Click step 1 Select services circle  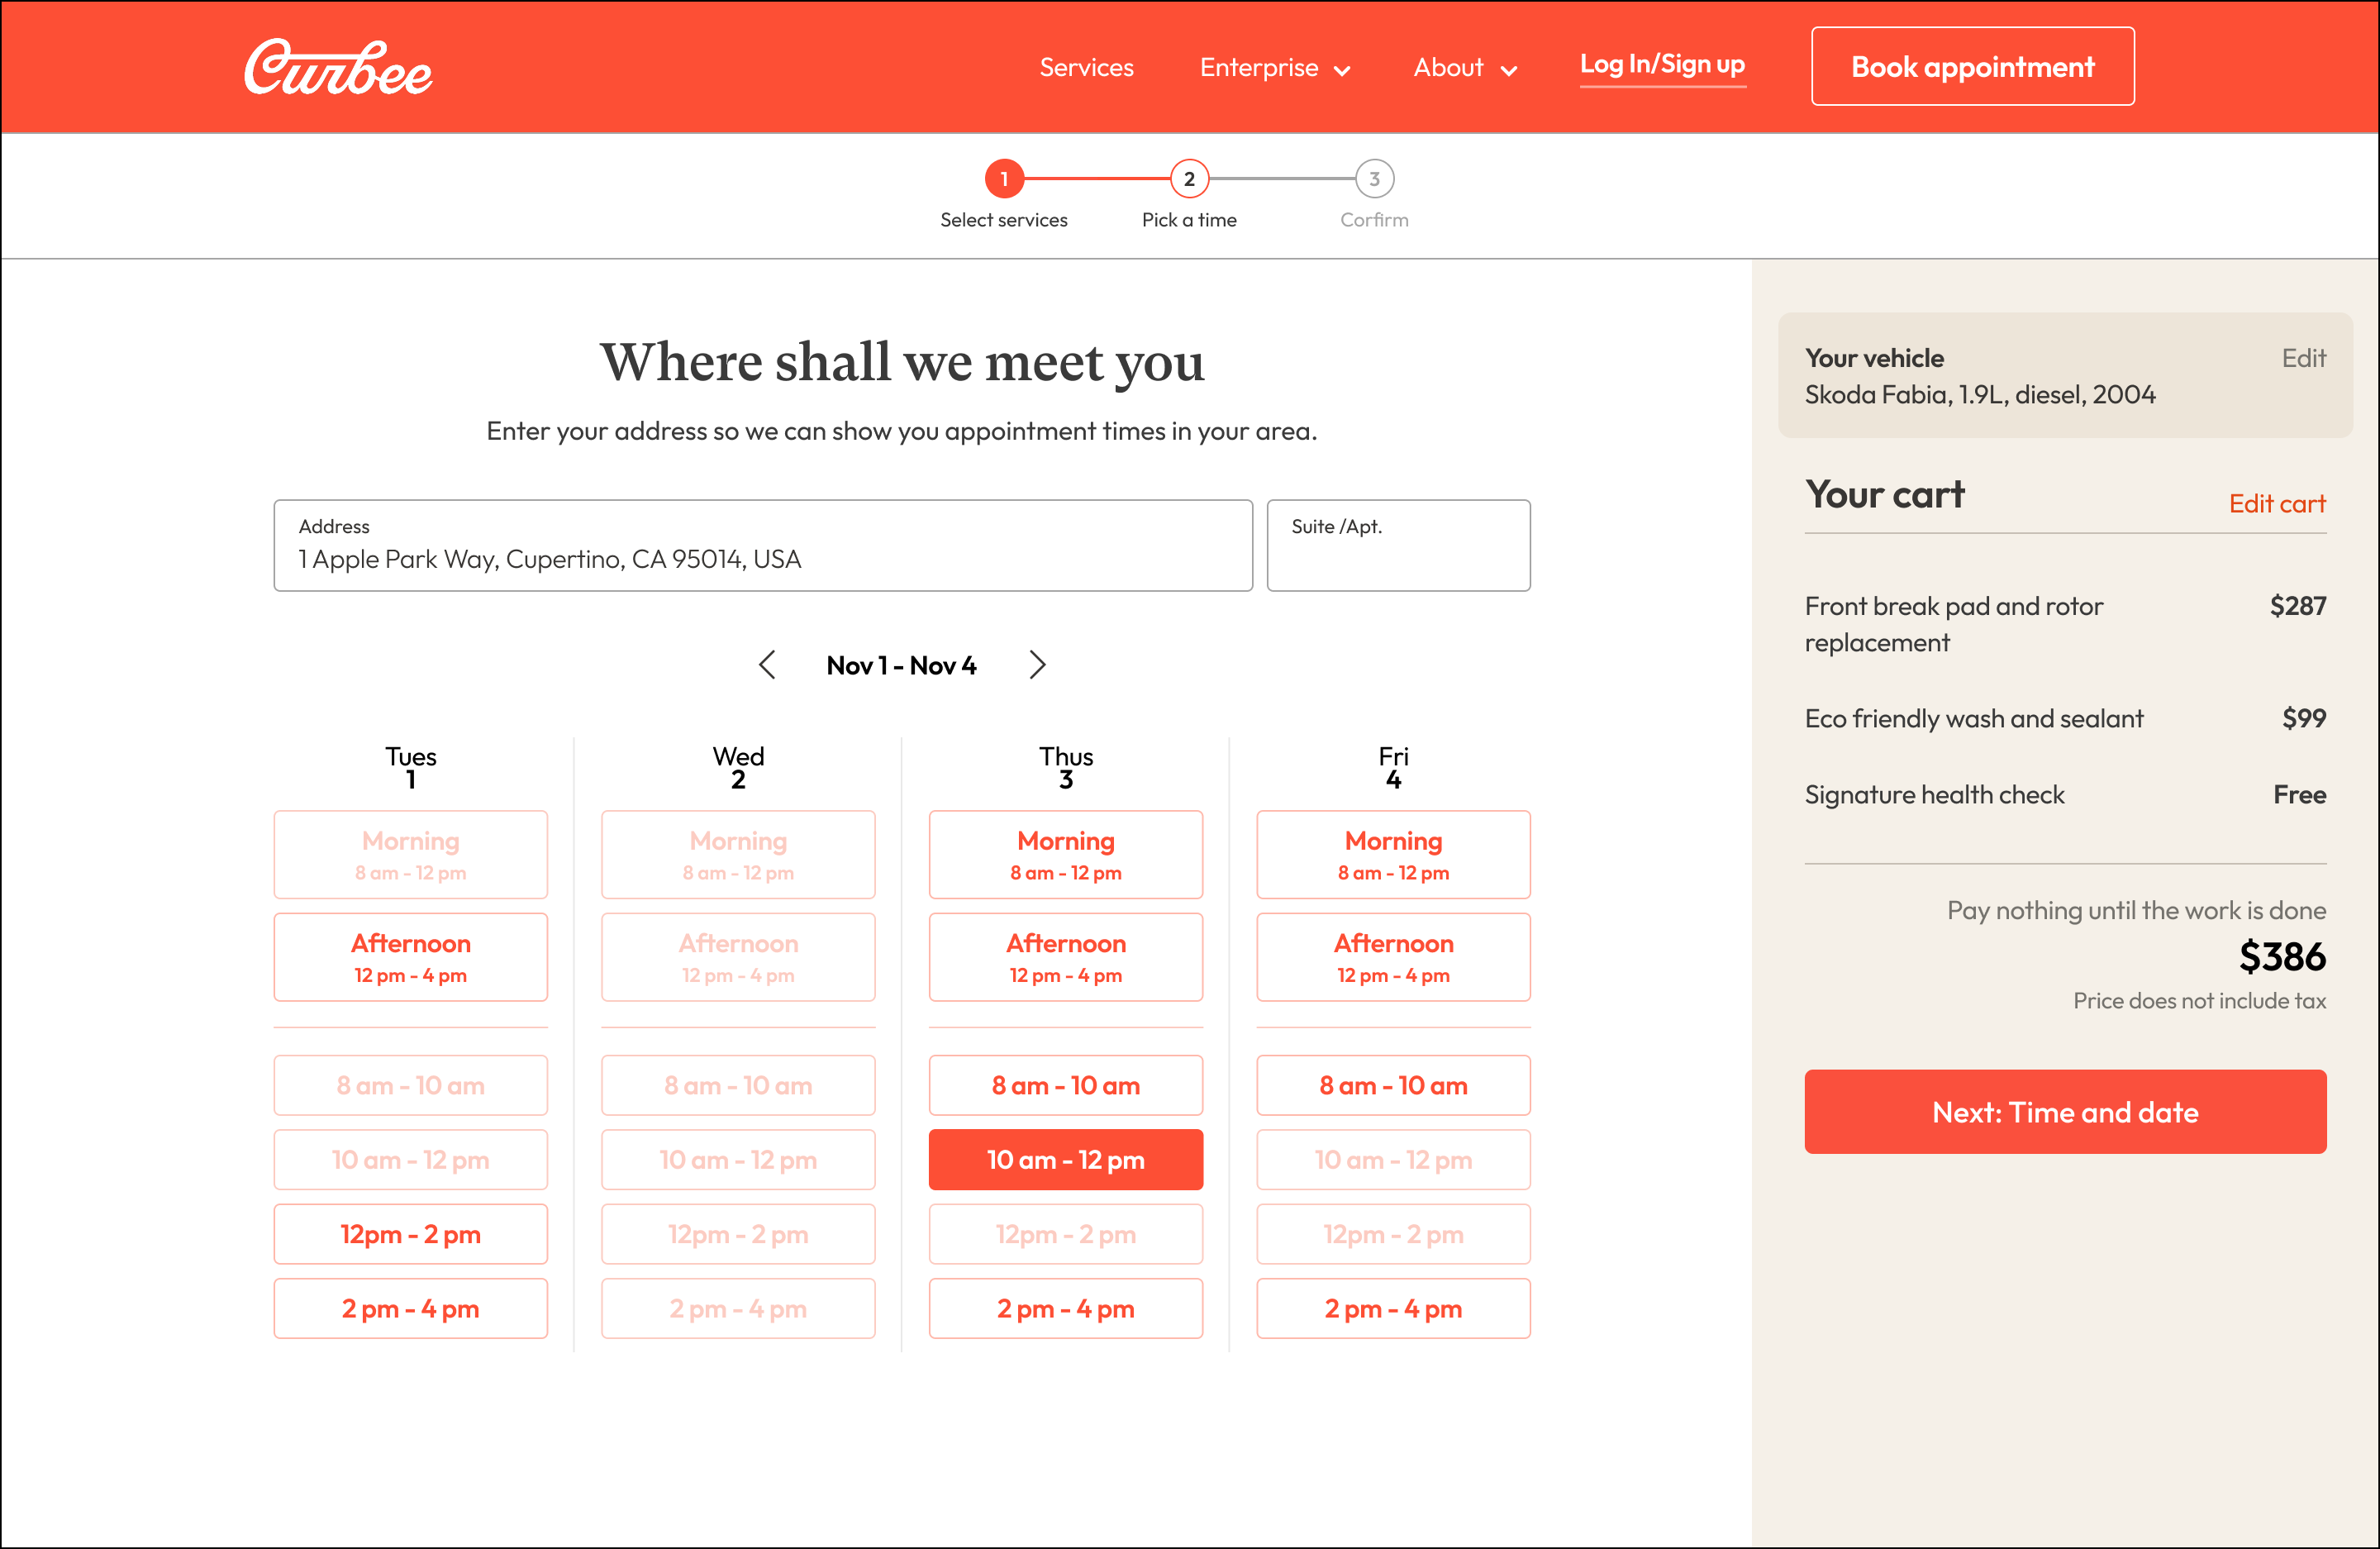coord(1004,179)
